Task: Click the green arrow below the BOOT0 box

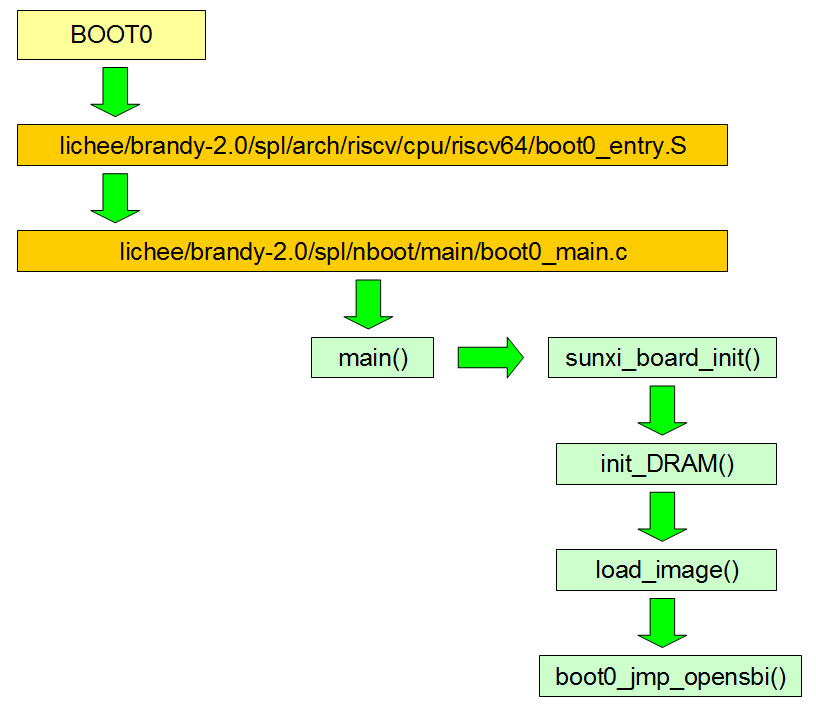Action: point(115,91)
